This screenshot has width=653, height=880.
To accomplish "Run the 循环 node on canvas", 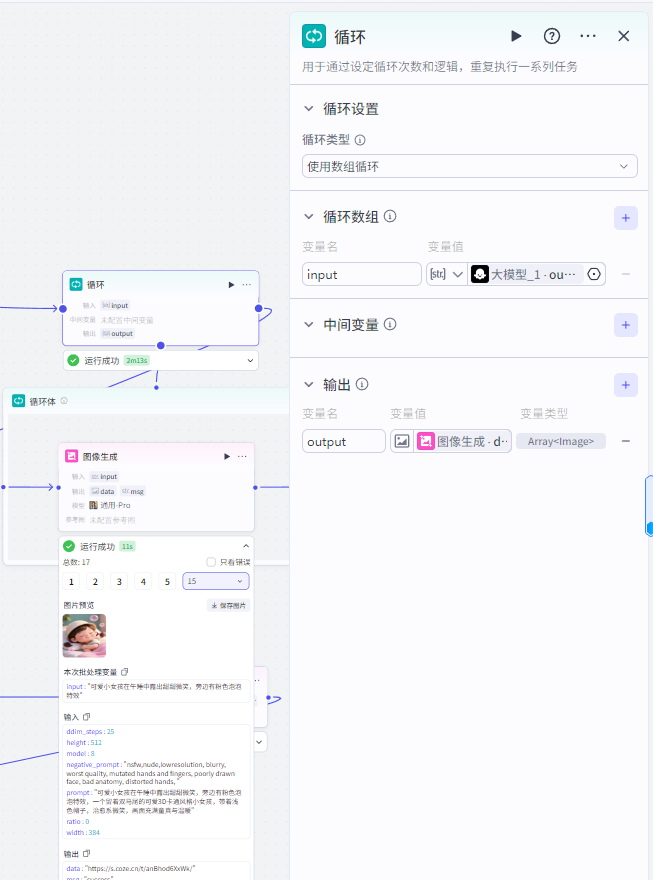I will 231,285.
